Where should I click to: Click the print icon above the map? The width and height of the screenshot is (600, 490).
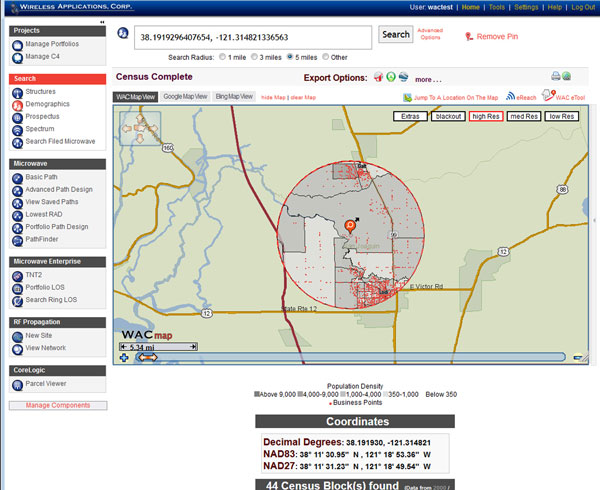[555, 76]
